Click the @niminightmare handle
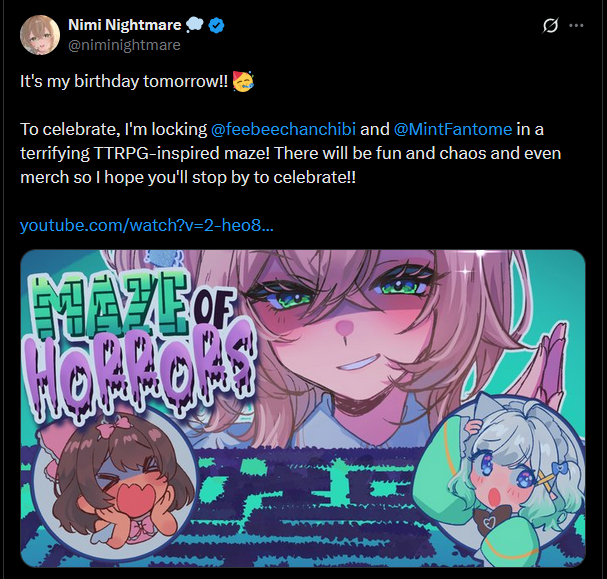Image resolution: width=607 pixels, height=579 pixels. [x=124, y=45]
